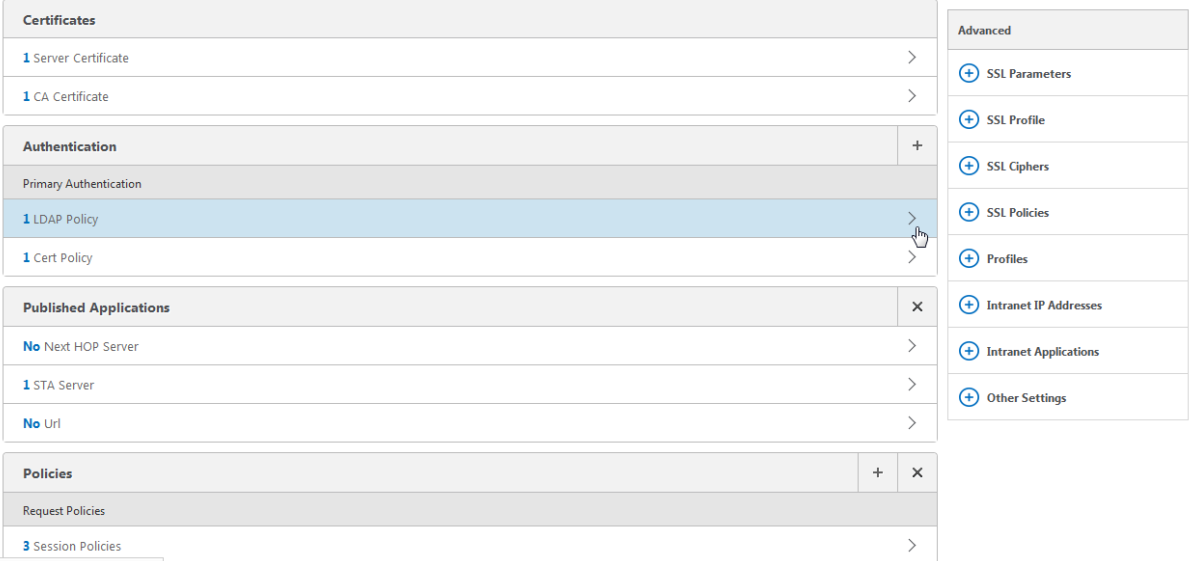
Task: Click the plus button in Policies header
Action: (x=877, y=473)
